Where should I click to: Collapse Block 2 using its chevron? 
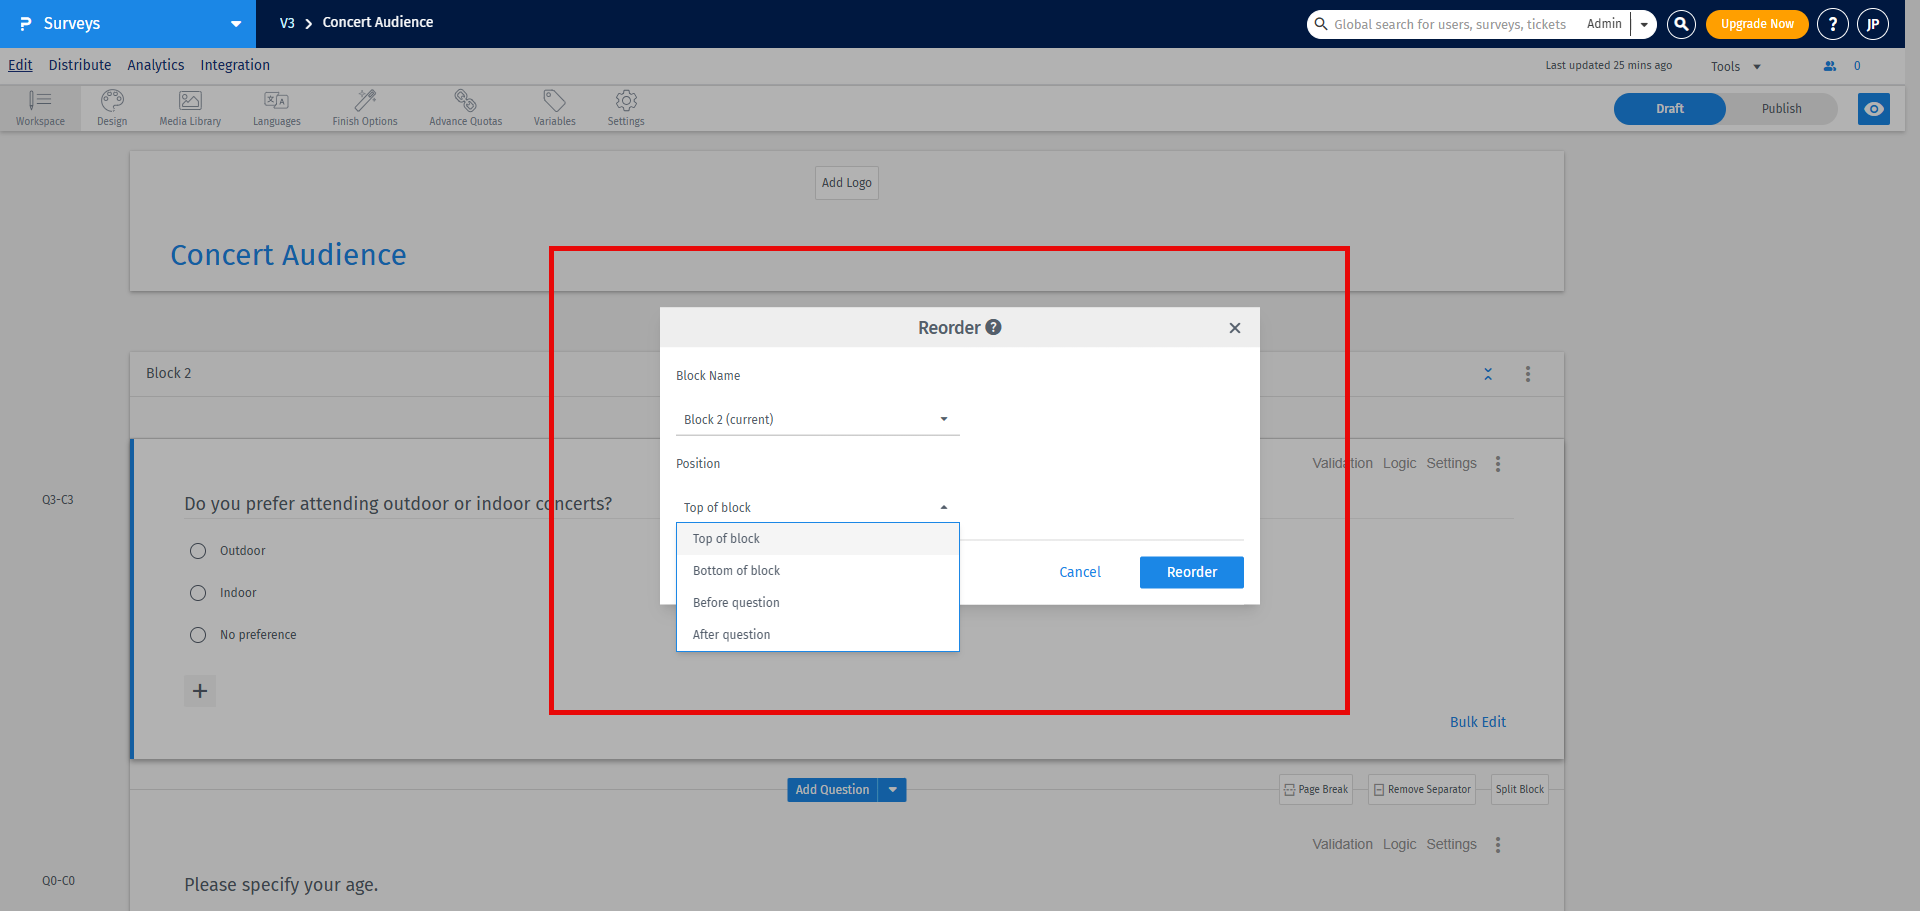pos(1488,373)
